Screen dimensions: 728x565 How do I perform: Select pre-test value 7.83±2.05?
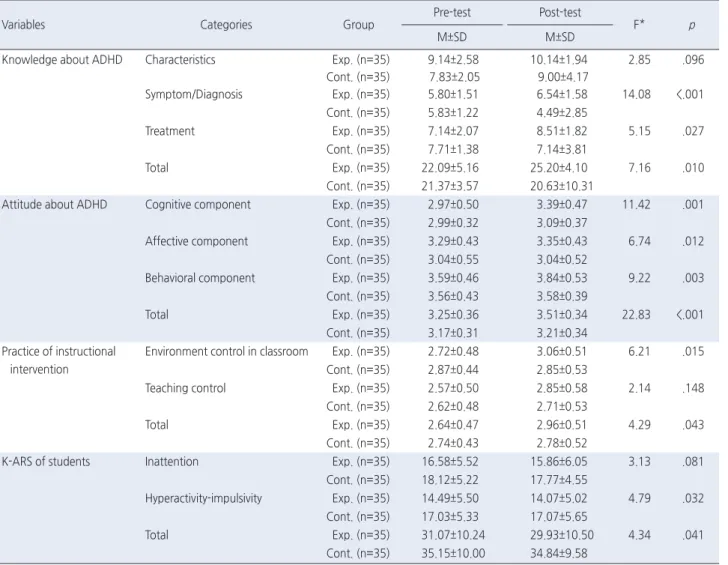(454, 77)
